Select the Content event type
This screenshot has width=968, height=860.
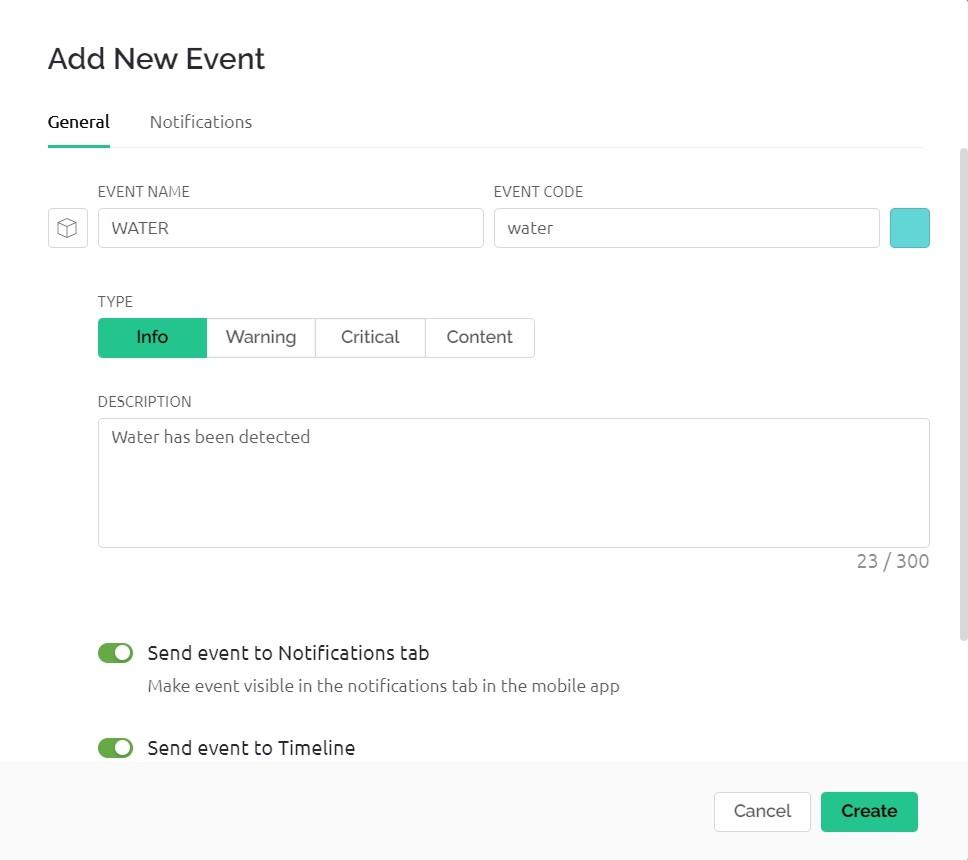point(480,337)
